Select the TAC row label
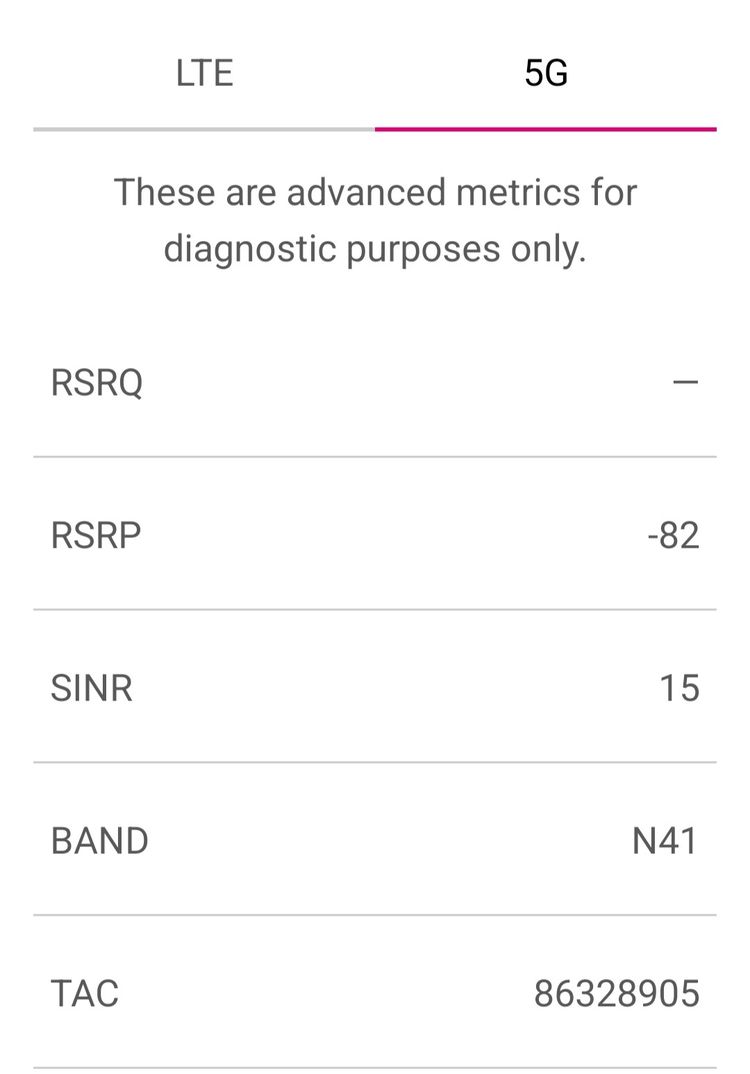This screenshot has width=750, height=1074. (85, 993)
